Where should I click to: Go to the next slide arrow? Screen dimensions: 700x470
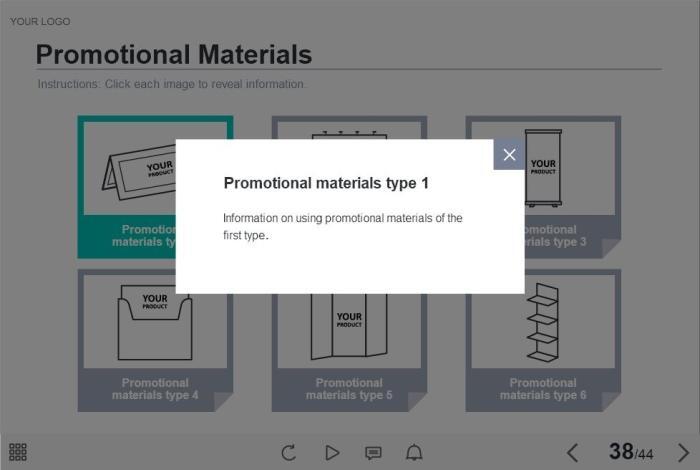(x=683, y=453)
